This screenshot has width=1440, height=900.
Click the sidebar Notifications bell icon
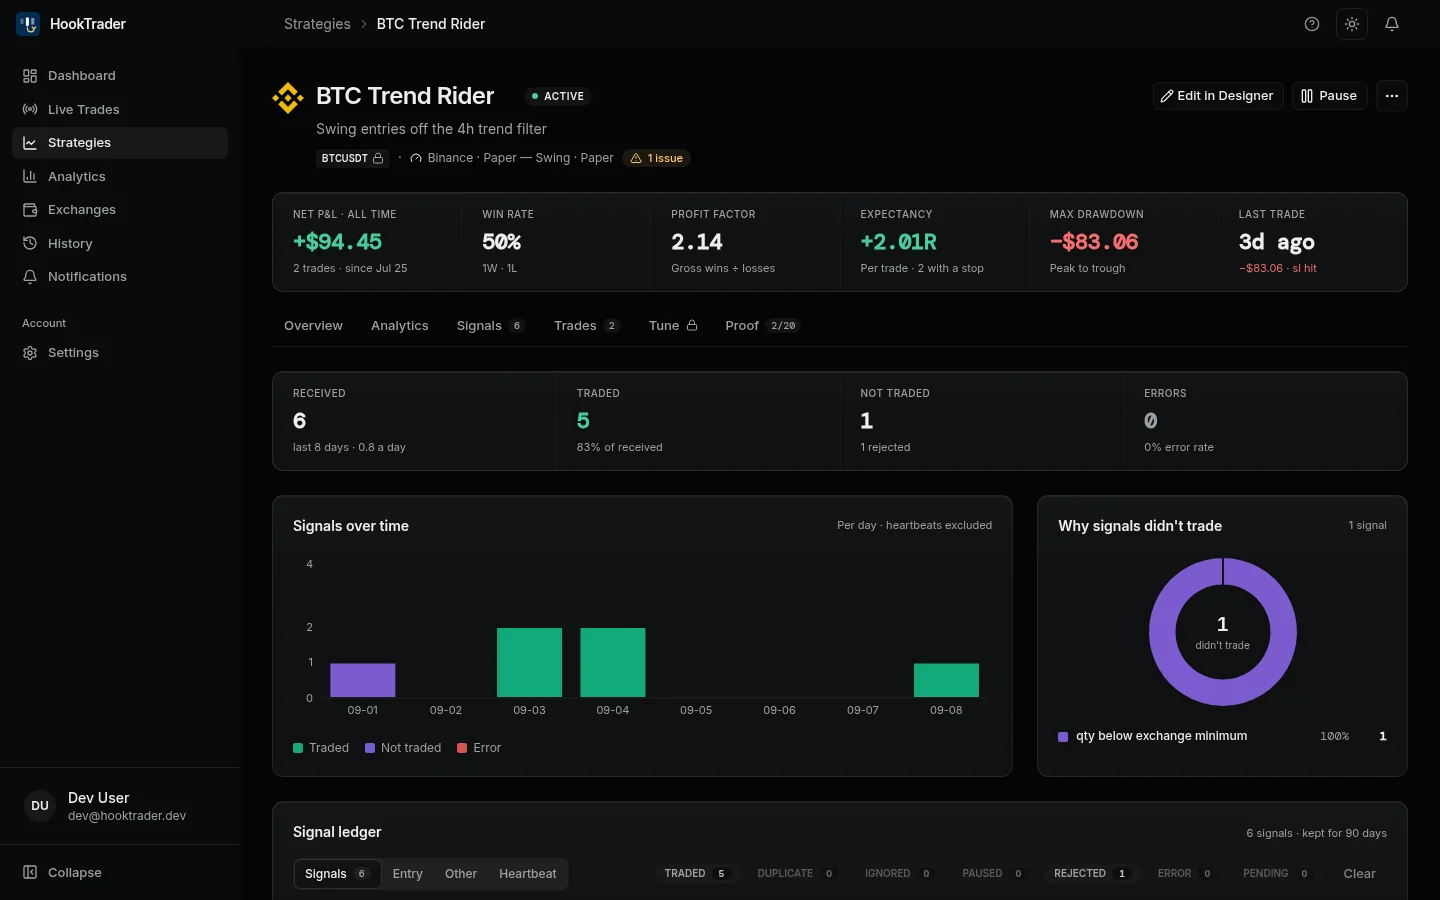(x=30, y=277)
